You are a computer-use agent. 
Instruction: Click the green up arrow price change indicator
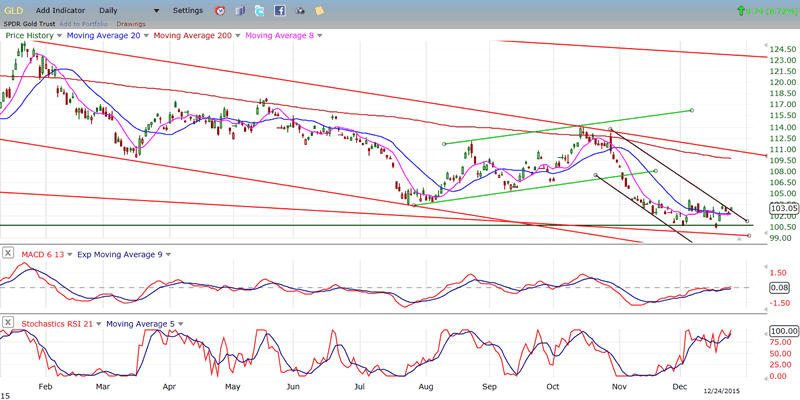point(741,10)
